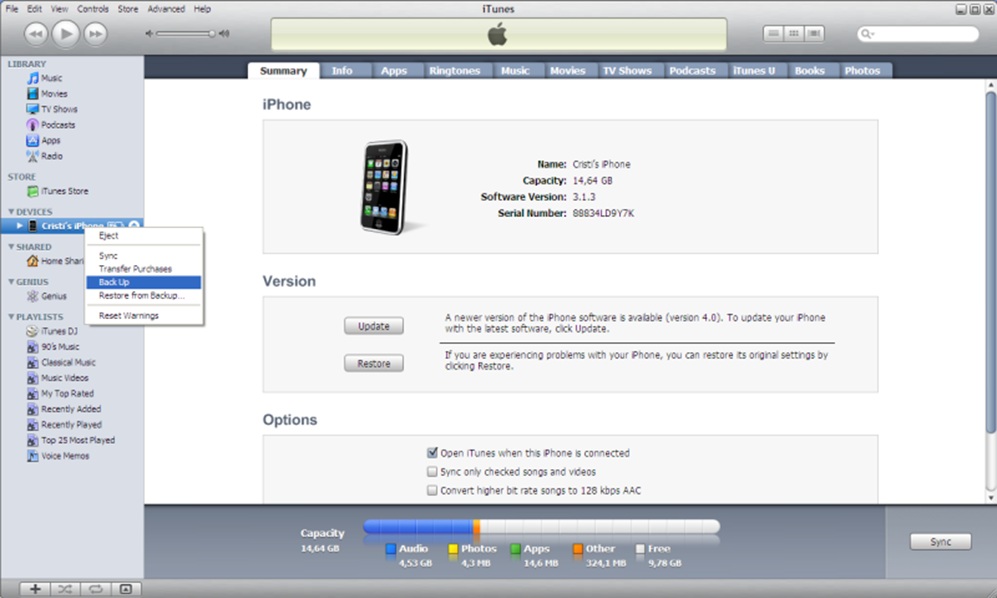Choose Sync from context menu
This screenshot has height=598, width=997.
(x=144, y=255)
